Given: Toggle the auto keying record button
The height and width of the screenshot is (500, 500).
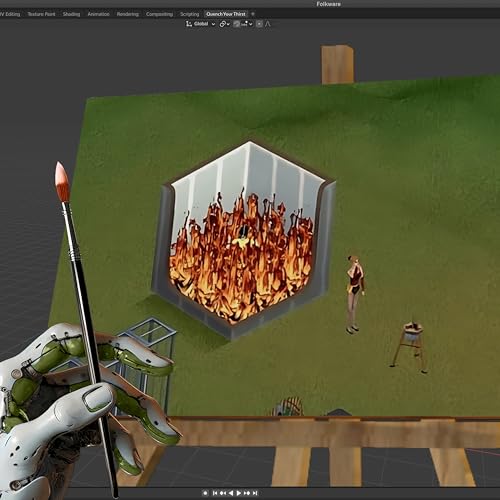Looking at the screenshot, I should [205, 493].
